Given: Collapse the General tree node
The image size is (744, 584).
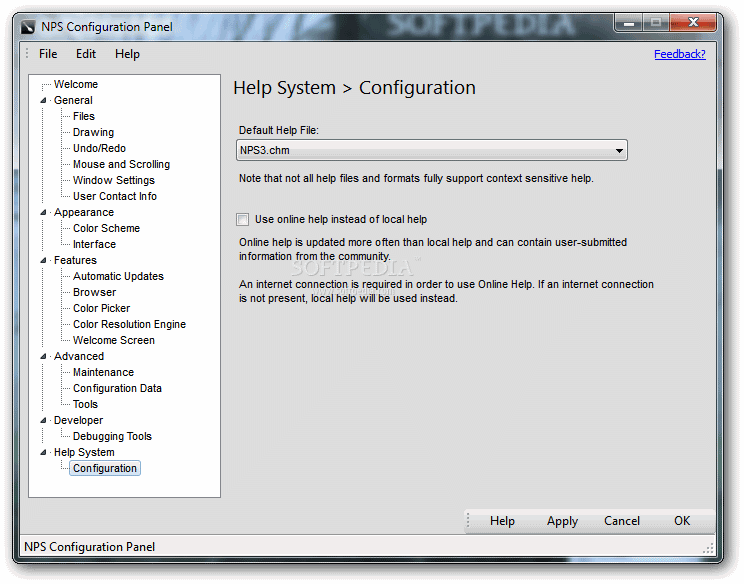Looking at the screenshot, I should pos(43,101).
